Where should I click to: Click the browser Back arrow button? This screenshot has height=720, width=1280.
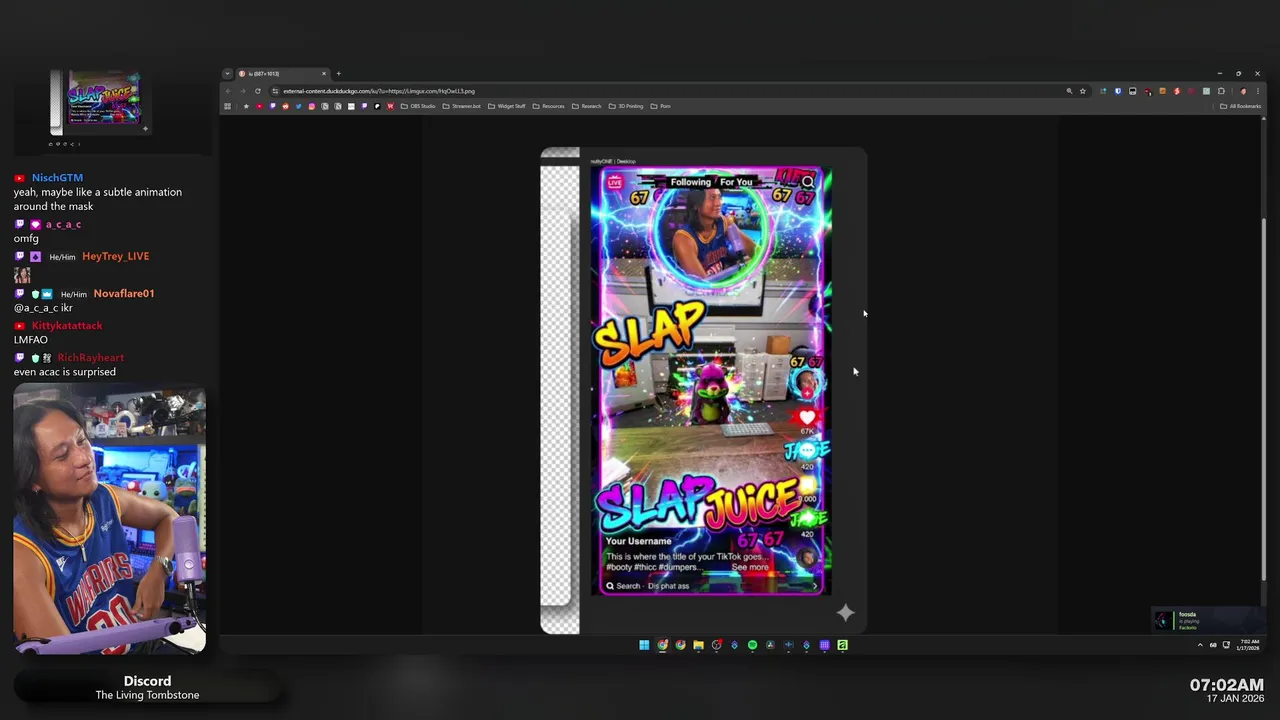(x=228, y=91)
